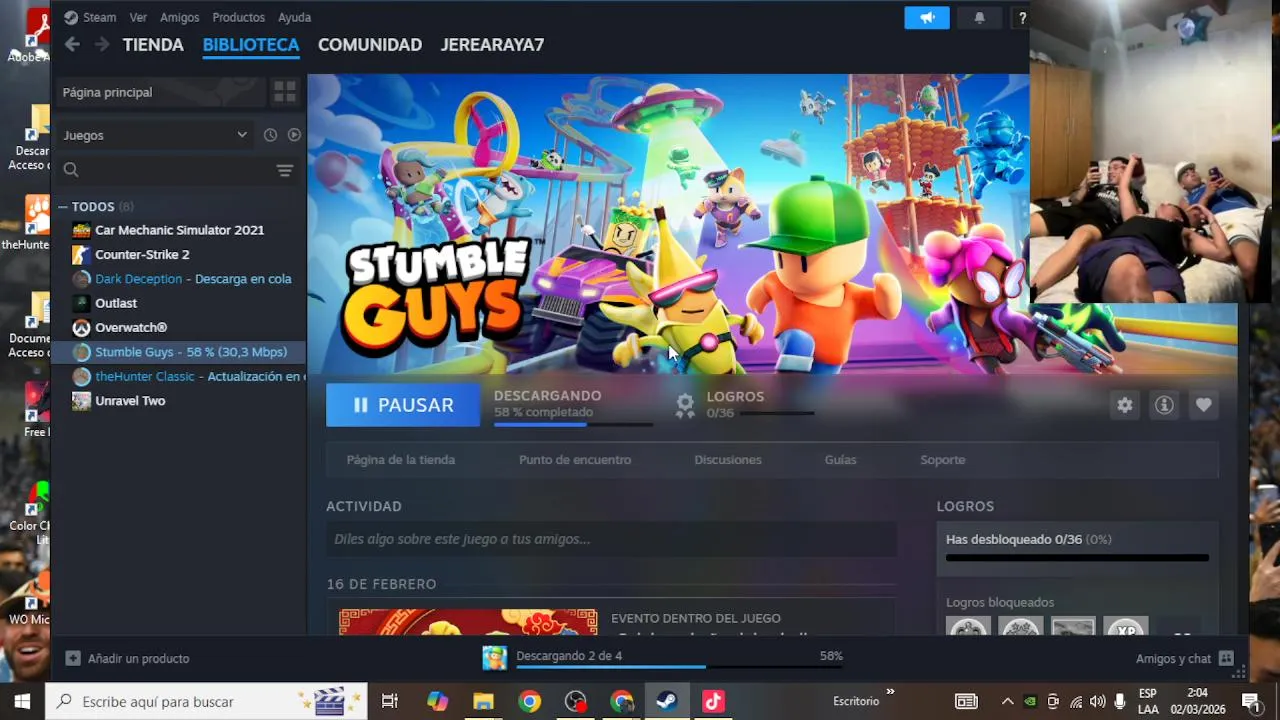Viewport: 1280px width, 720px height.
Task: Filter the game list to ready-to-play games
Action: click(x=294, y=135)
